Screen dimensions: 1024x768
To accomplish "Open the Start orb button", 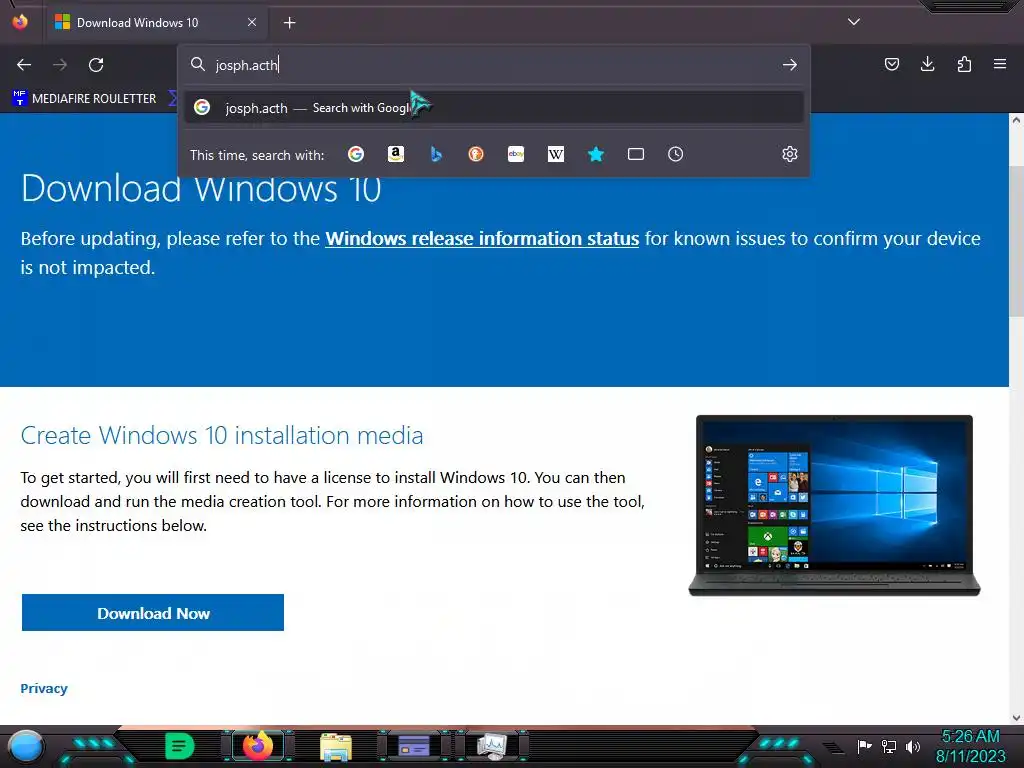I will [x=25, y=747].
